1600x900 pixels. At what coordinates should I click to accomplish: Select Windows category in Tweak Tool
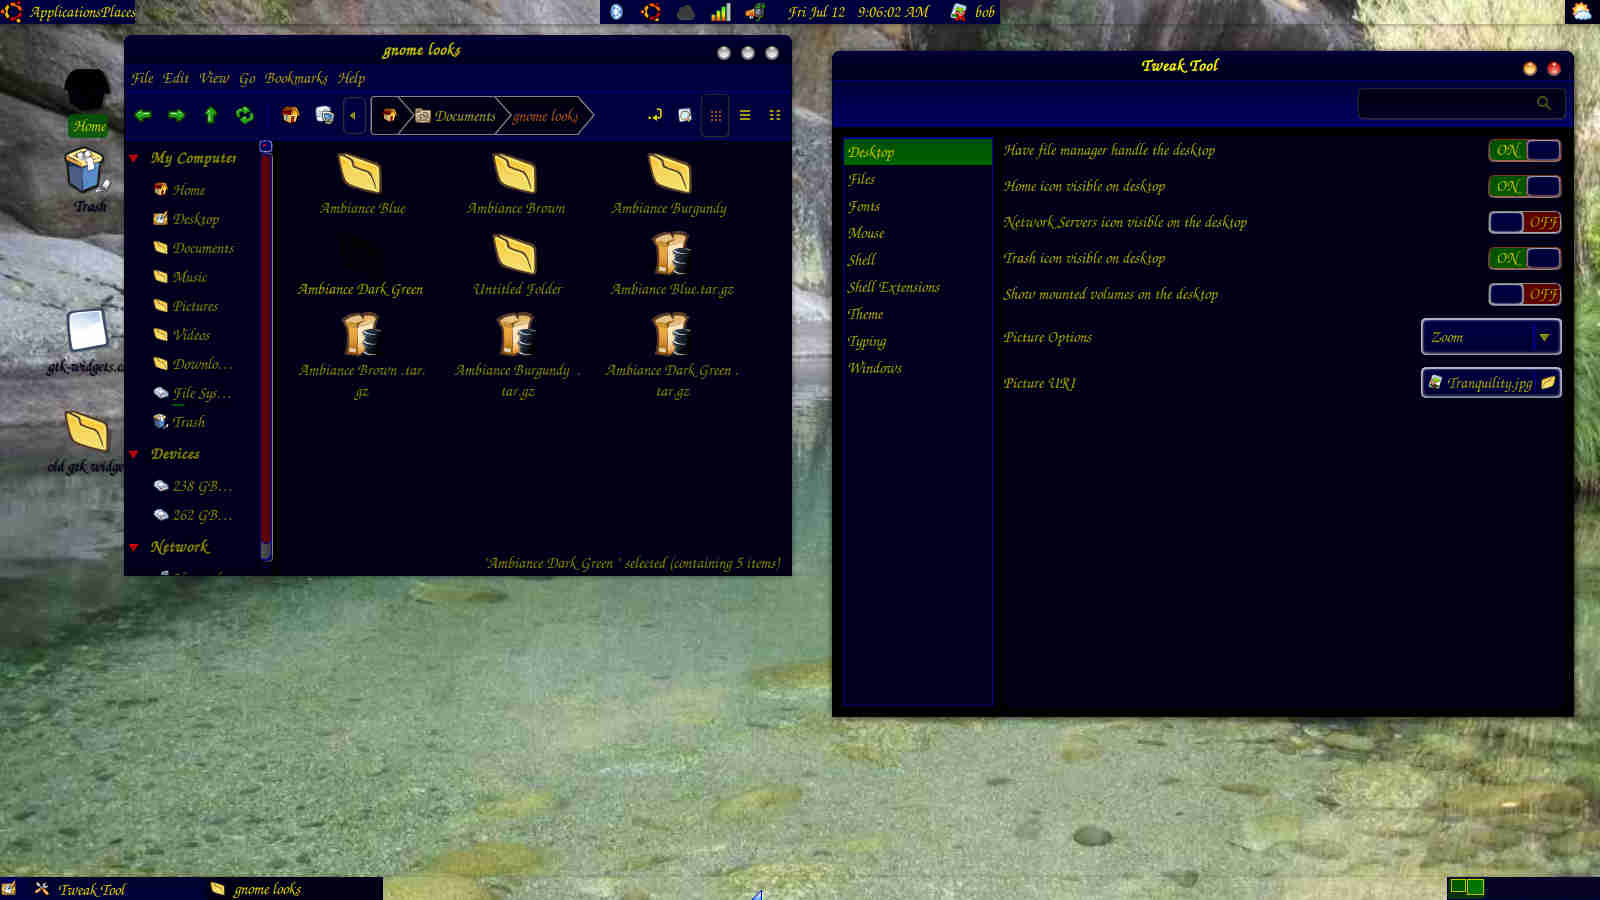[917, 368]
